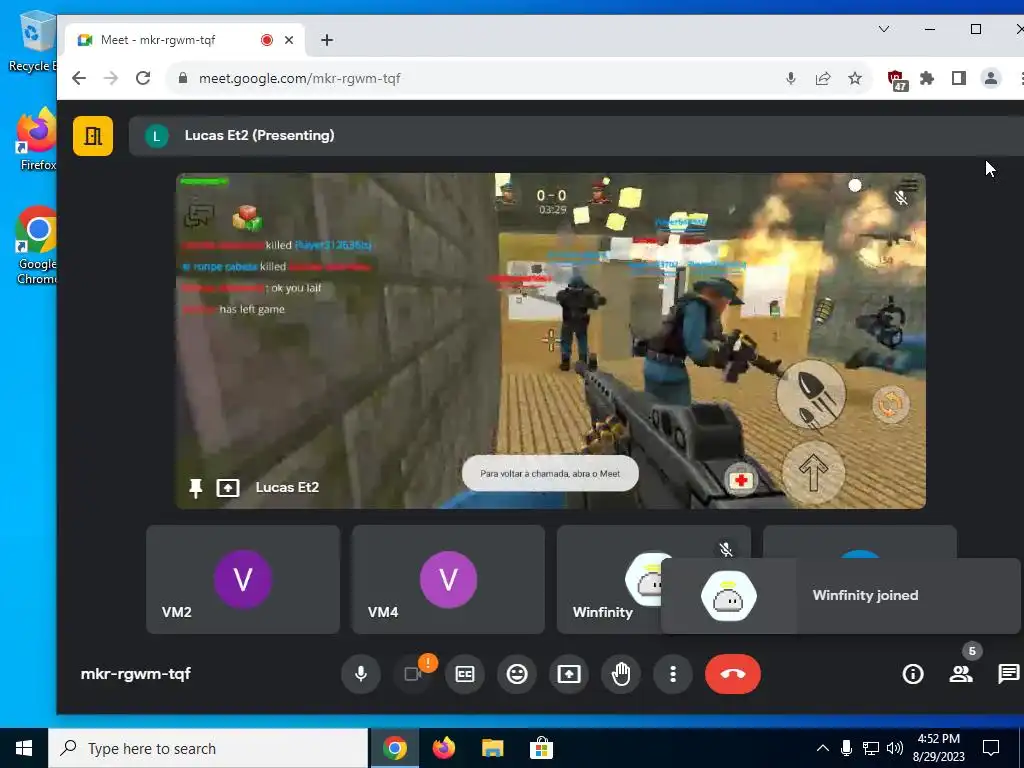
Task: Click the presentation icon beside Lucas Et2 name
Action: click(x=228, y=488)
